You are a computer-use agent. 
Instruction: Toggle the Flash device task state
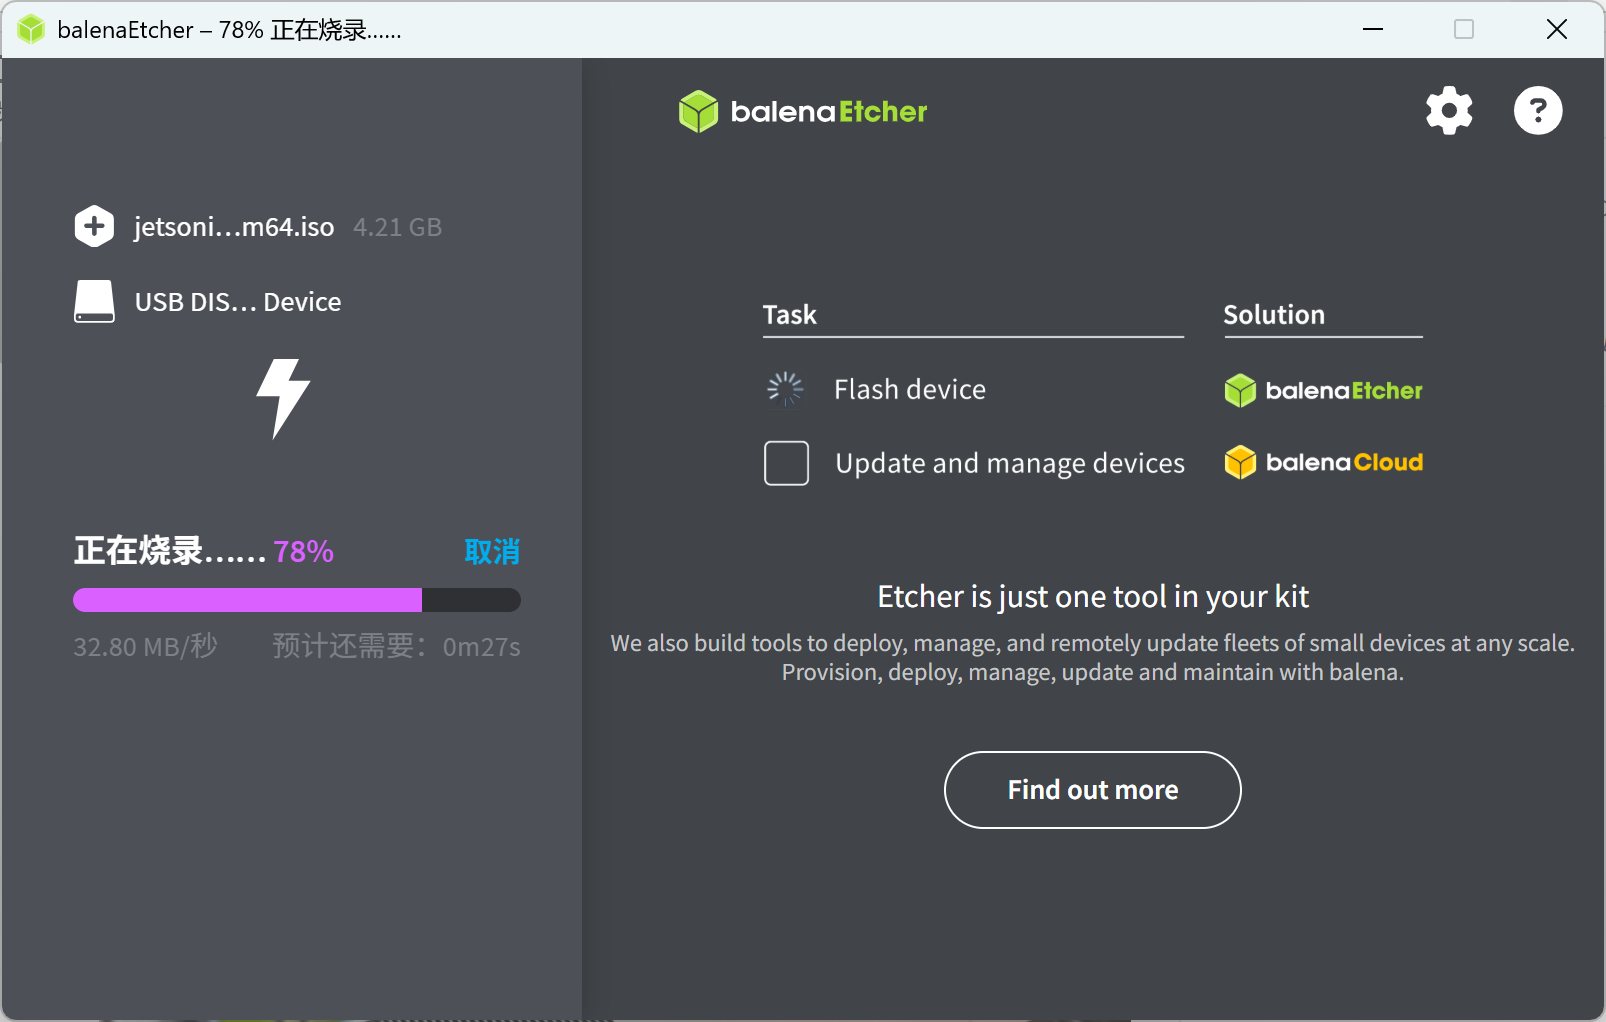[909, 389]
